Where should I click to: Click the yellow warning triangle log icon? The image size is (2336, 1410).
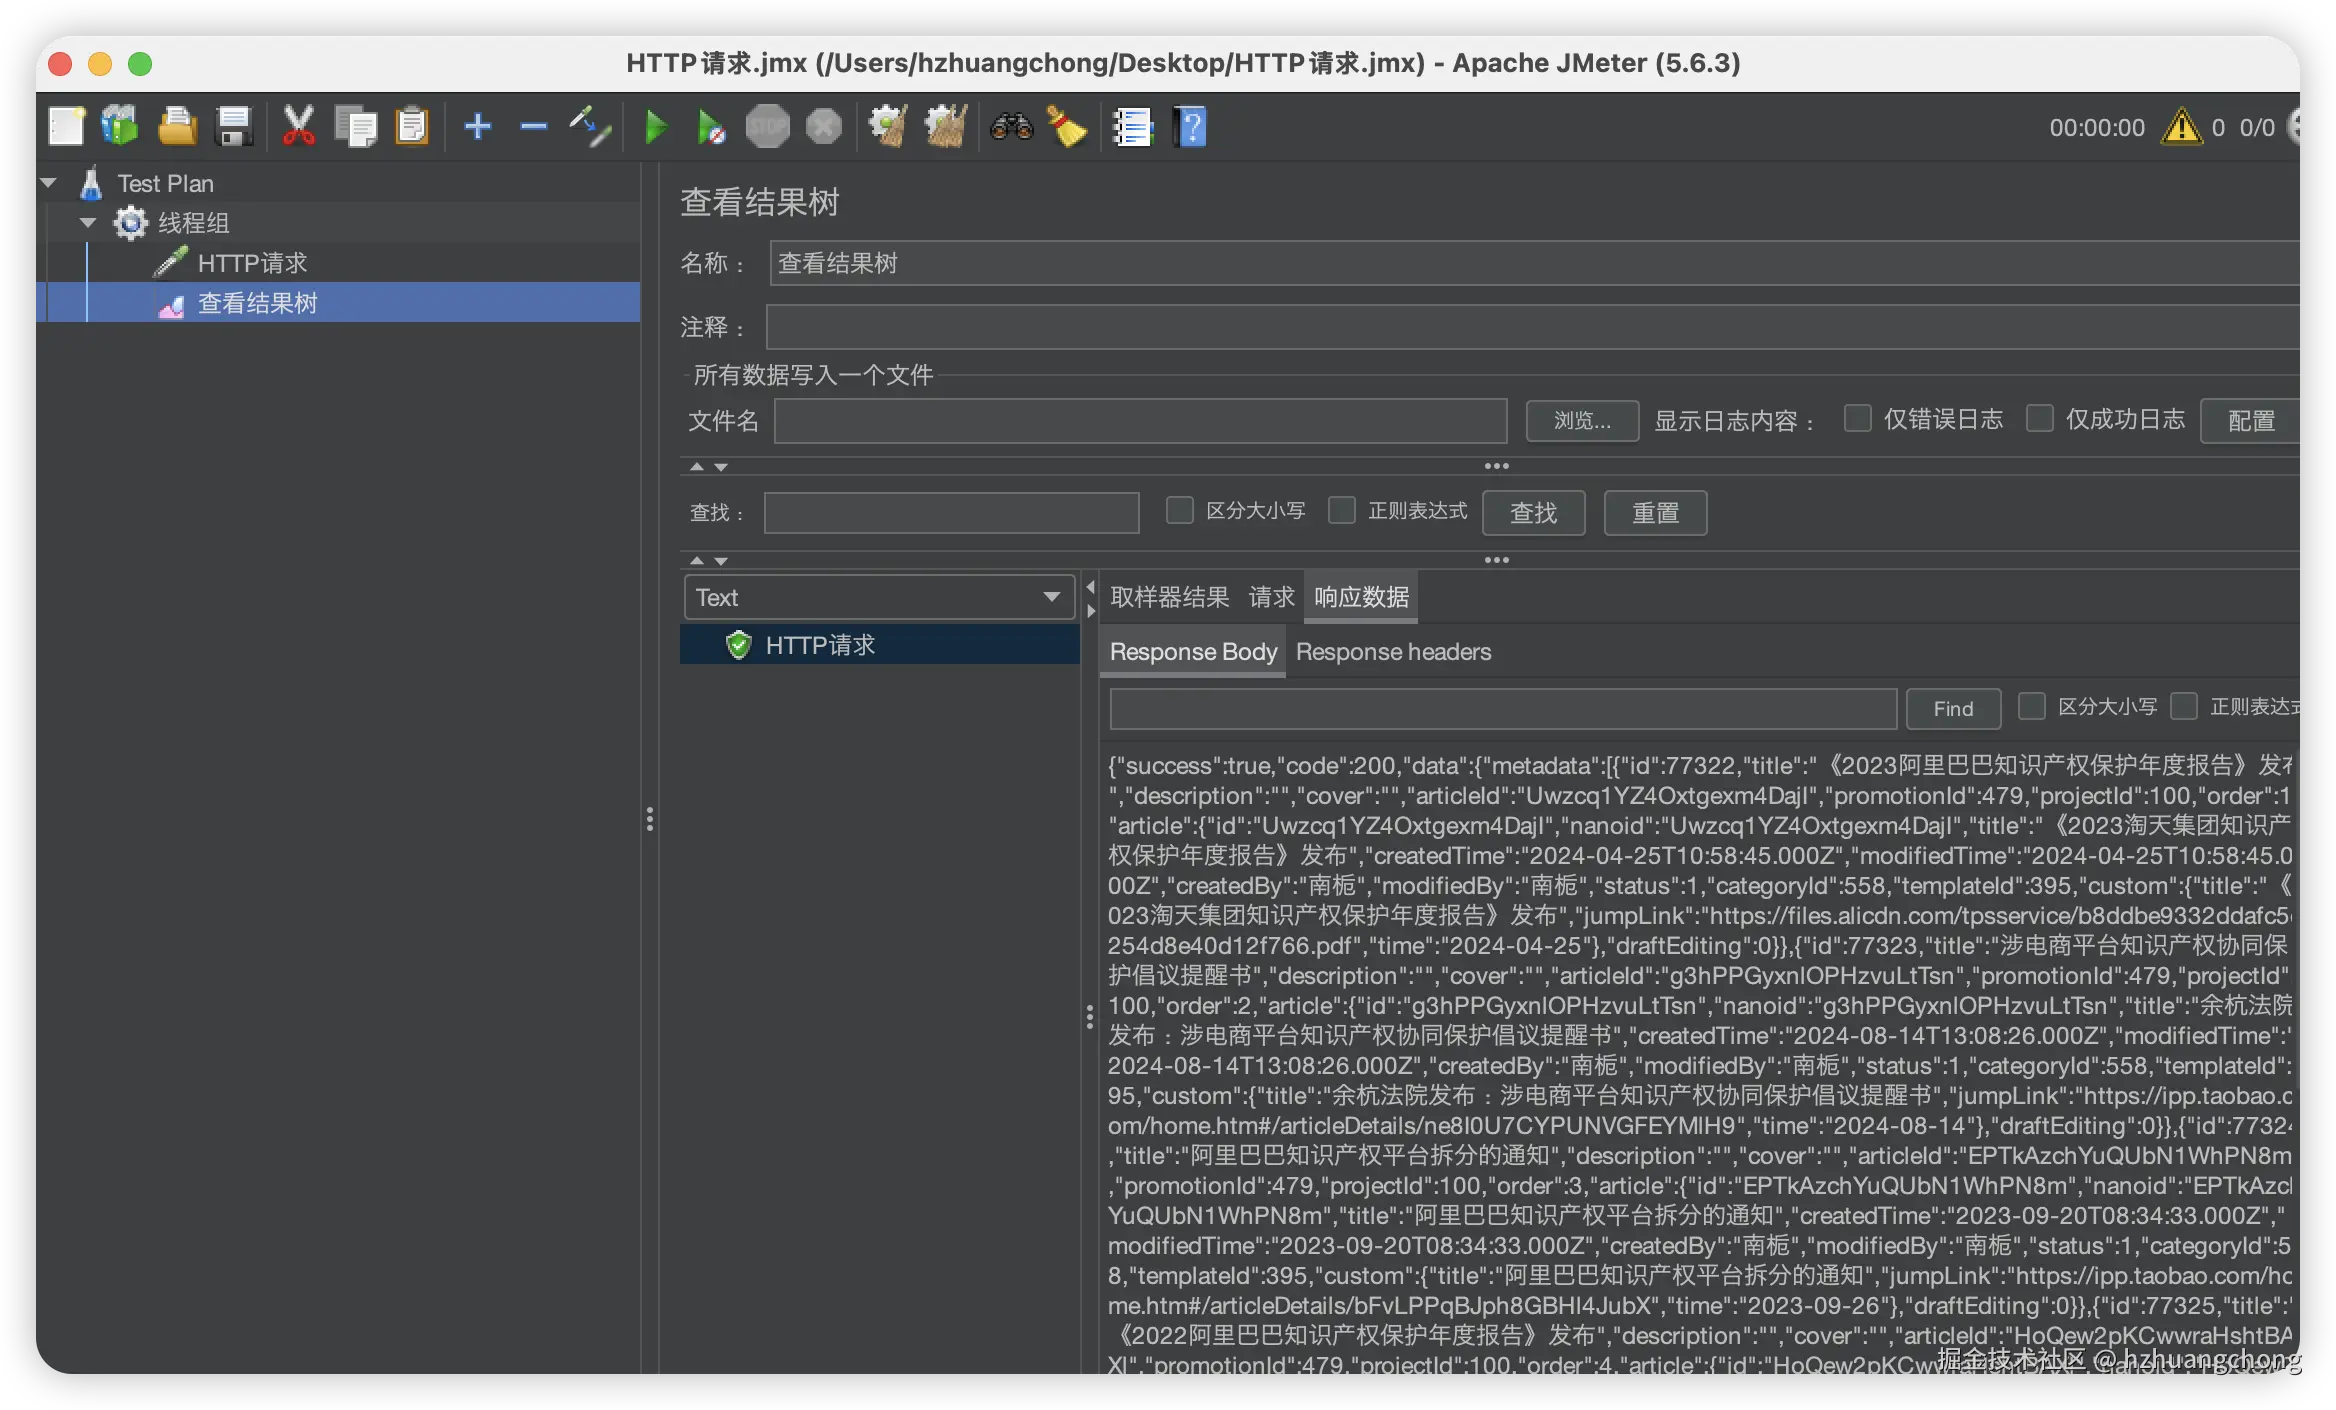[x=2181, y=128]
